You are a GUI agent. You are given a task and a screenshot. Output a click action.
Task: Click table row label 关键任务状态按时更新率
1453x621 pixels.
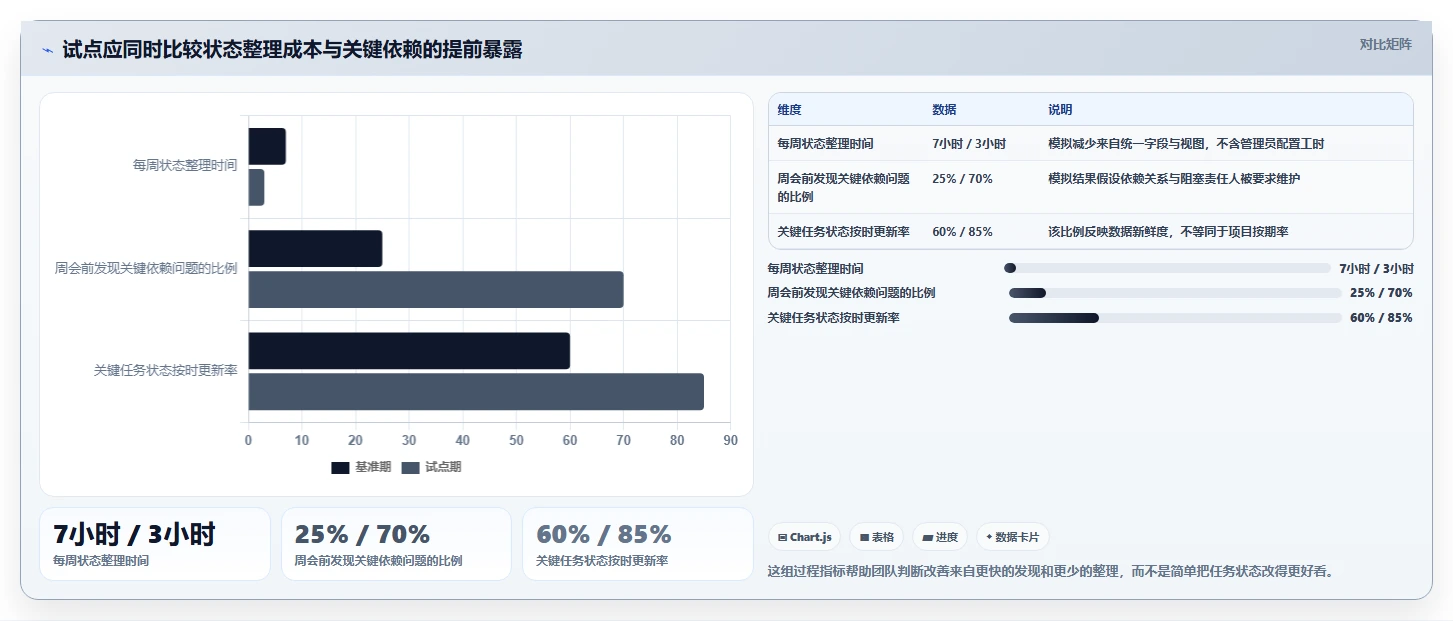(x=843, y=232)
